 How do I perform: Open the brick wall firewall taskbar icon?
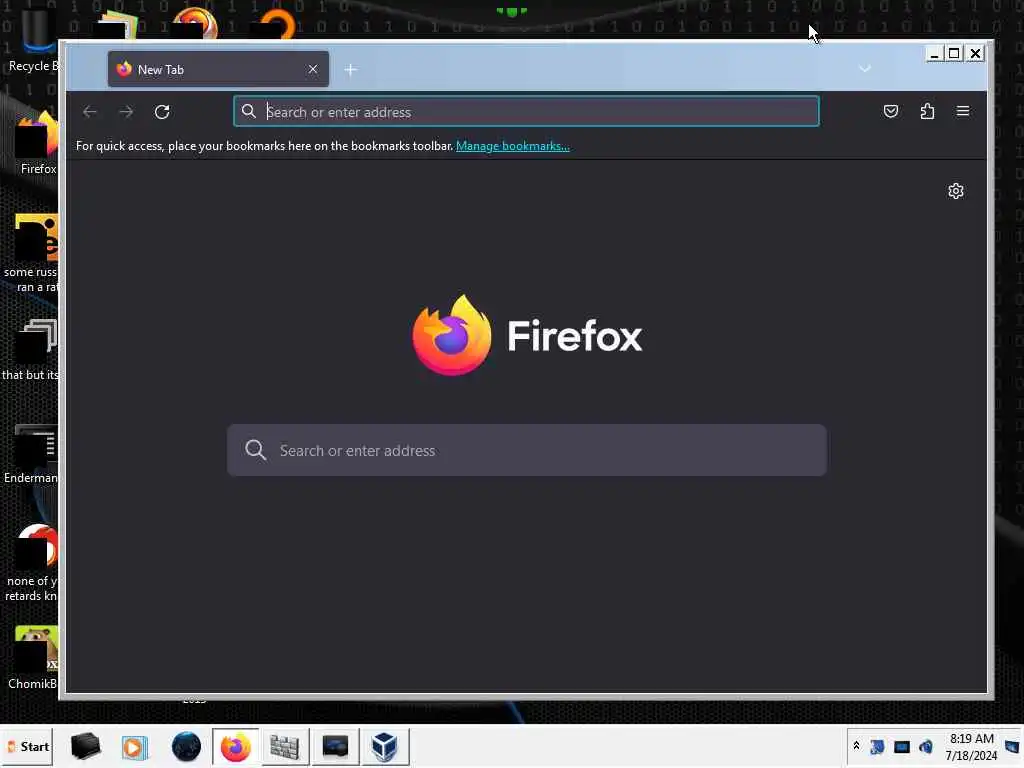point(285,746)
